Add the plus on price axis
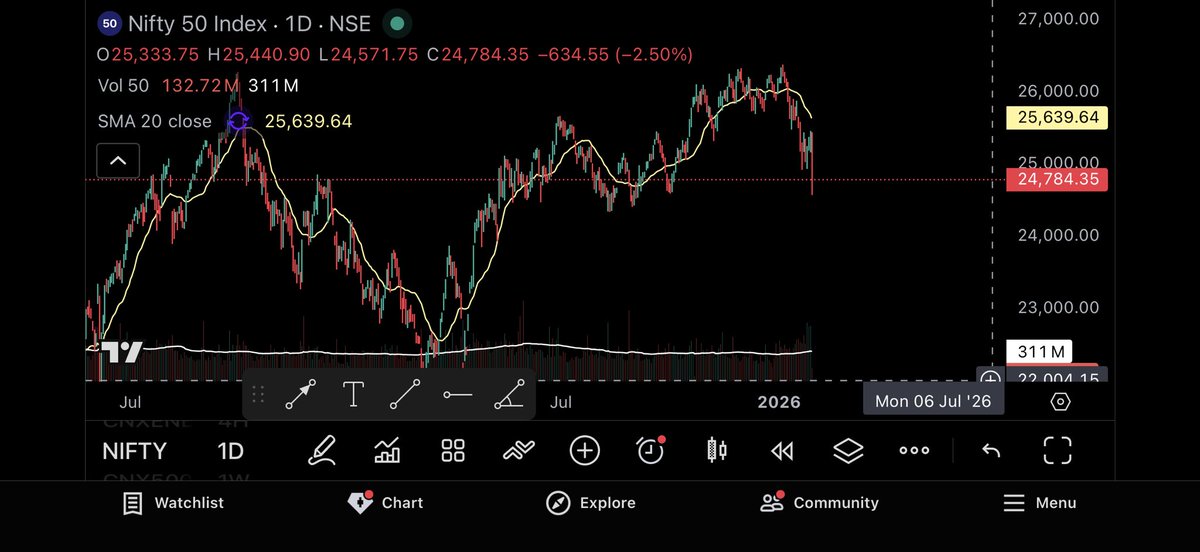Screen dimensions: 1200x552 click(990, 379)
